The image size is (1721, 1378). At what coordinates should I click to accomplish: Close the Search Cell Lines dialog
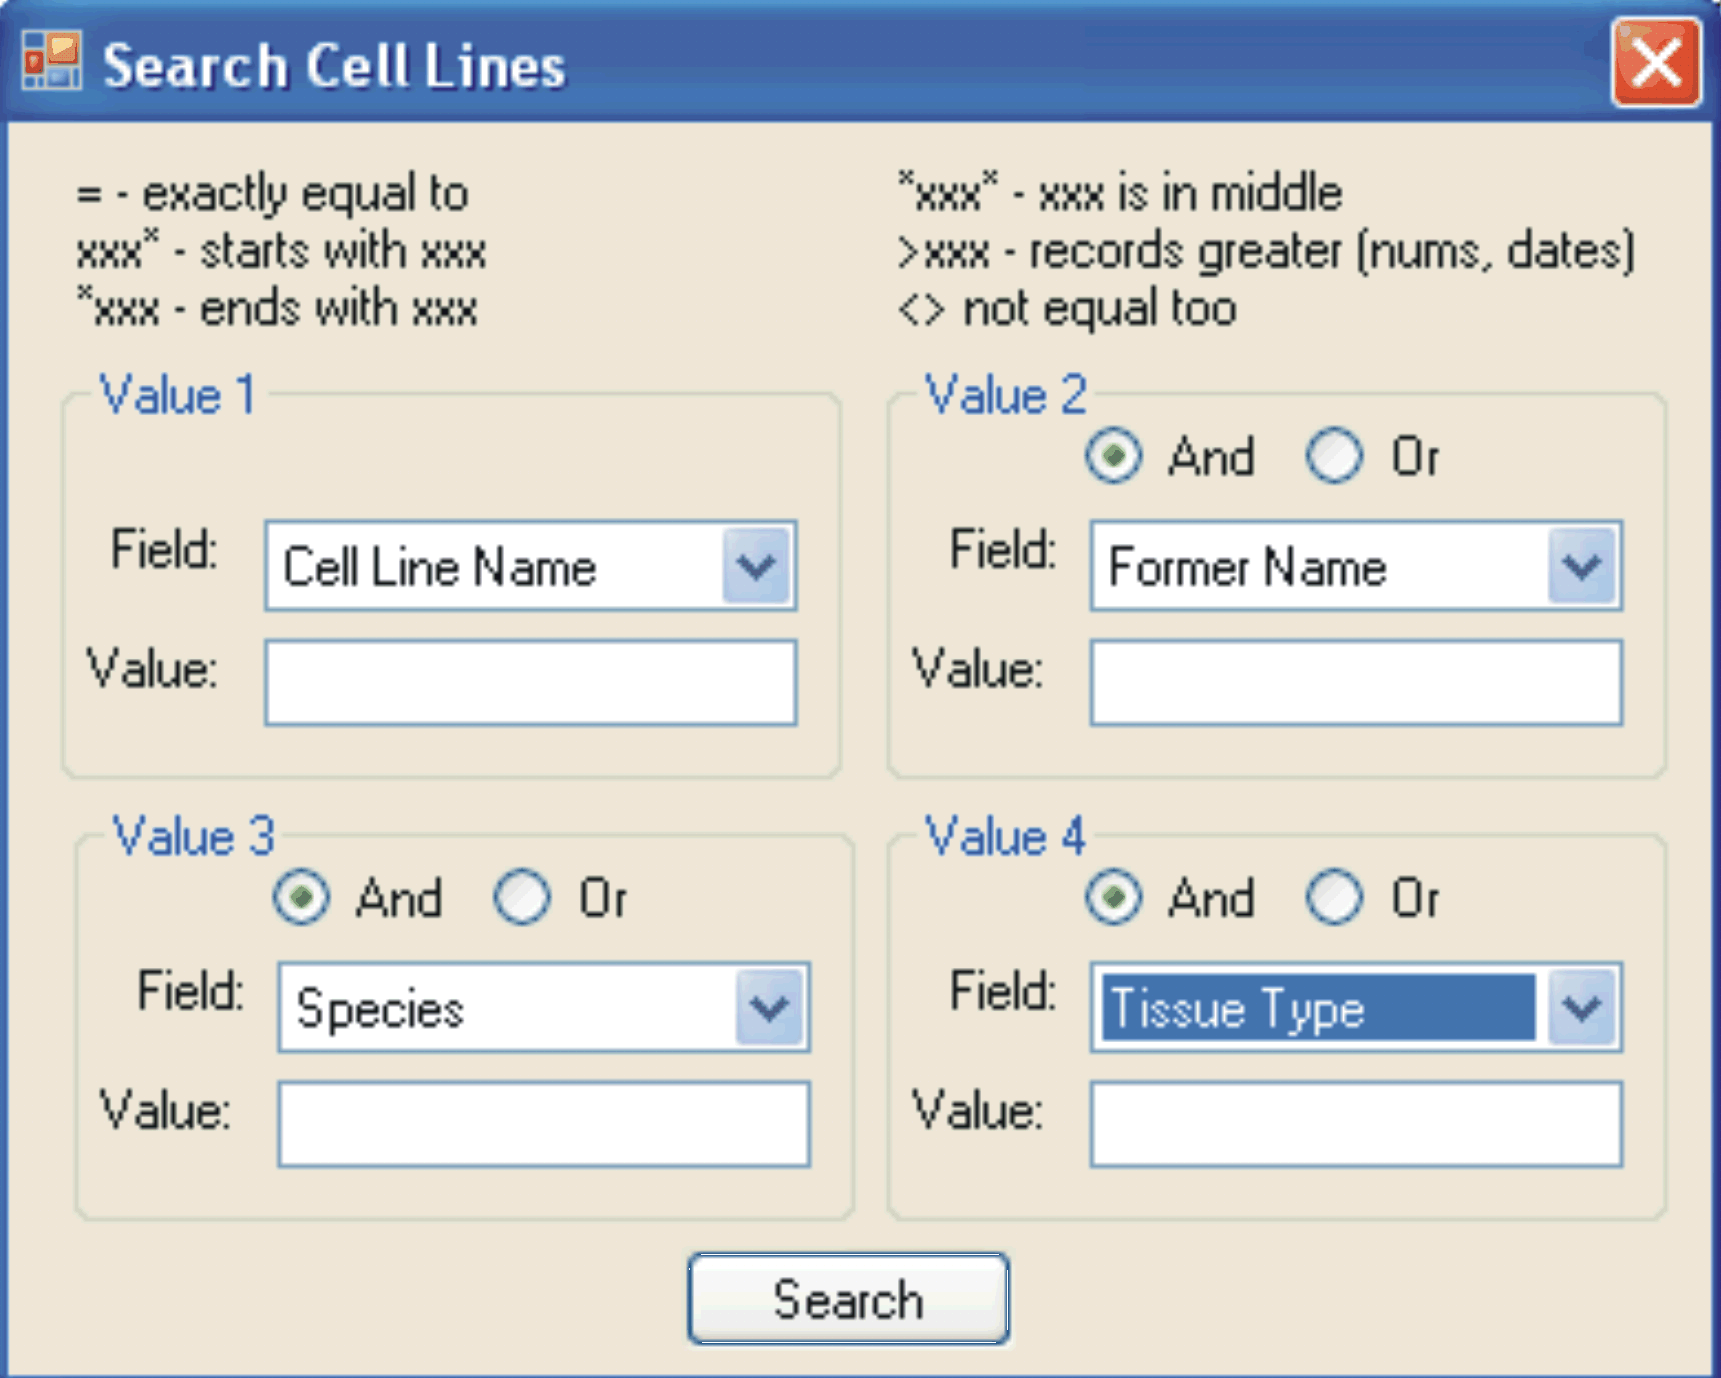(x=1655, y=62)
